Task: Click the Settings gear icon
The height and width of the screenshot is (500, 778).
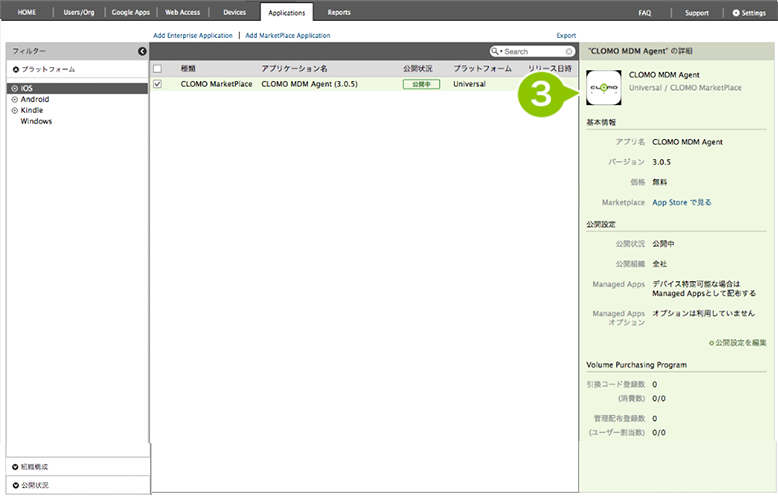Action: (x=736, y=13)
